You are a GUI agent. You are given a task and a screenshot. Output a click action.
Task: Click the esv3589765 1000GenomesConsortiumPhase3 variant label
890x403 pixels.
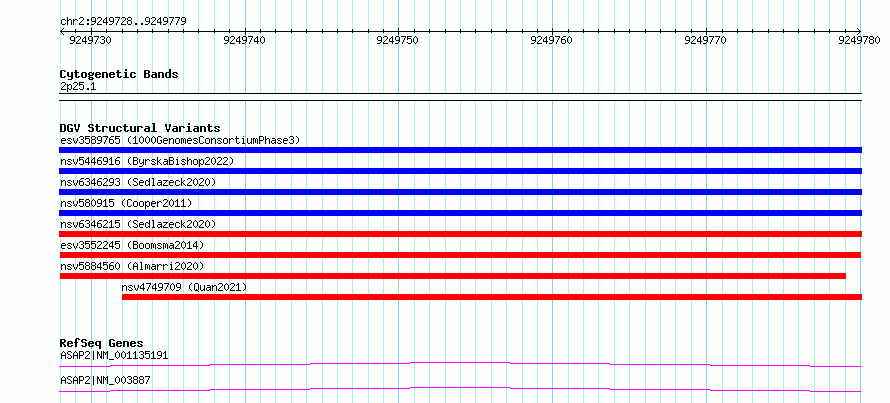(x=180, y=140)
